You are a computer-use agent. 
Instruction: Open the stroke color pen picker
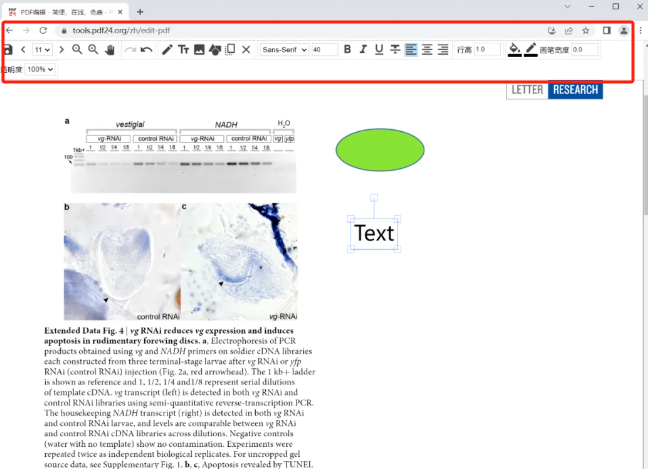coord(531,50)
